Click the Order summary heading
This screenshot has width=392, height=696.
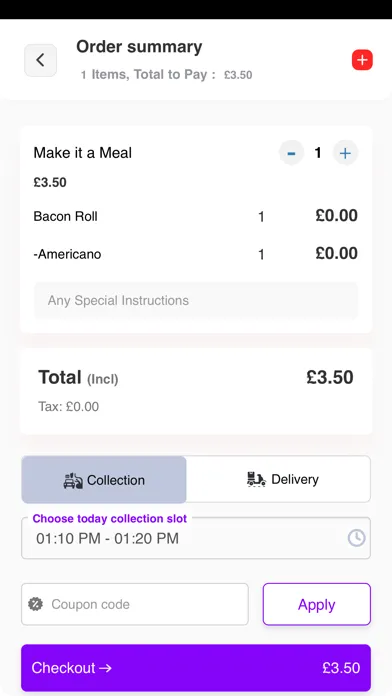(x=139, y=47)
